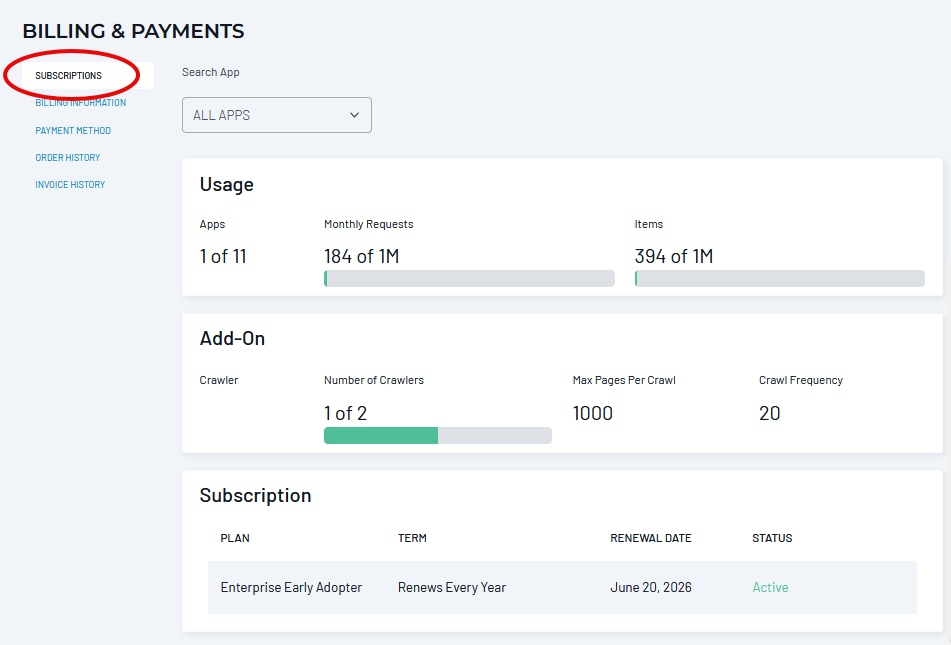This screenshot has width=951, height=645.
Task: Click the PLAN column header
Action: pos(235,538)
